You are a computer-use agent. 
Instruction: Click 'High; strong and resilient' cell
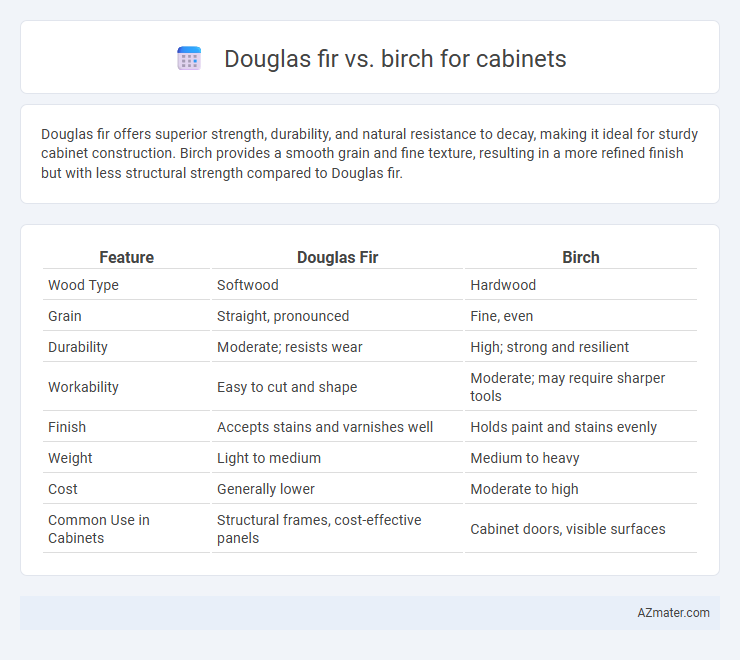pos(549,347)
